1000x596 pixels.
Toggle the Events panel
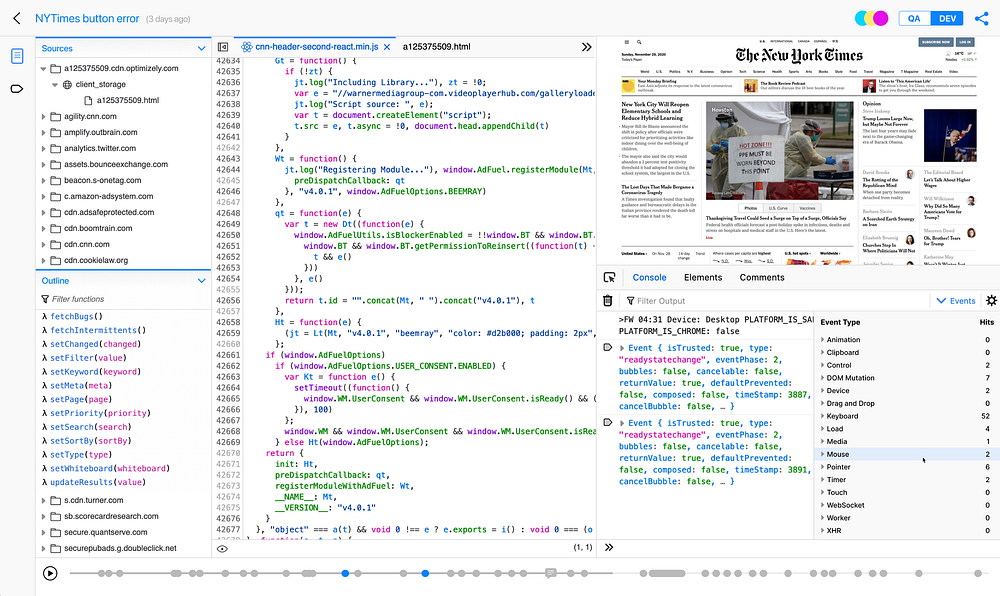click(x=955, y=300)
